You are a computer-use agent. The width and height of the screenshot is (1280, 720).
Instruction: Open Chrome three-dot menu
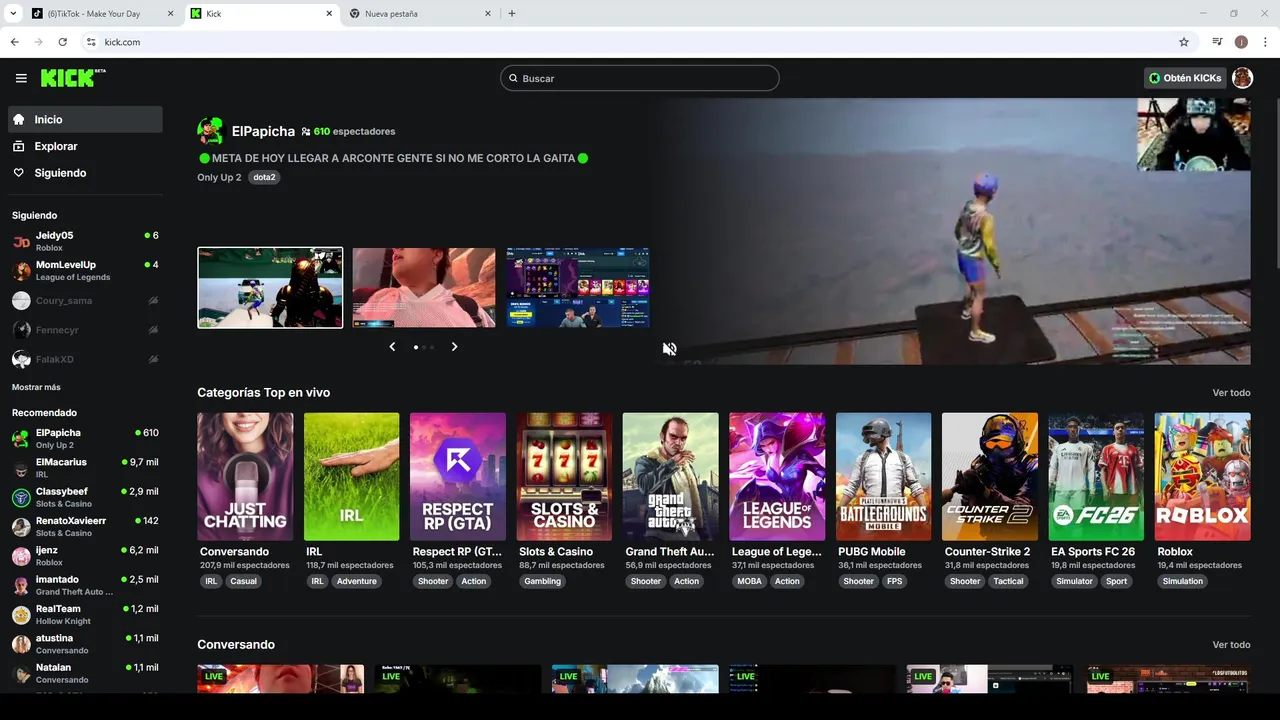tap(1266, 42)
